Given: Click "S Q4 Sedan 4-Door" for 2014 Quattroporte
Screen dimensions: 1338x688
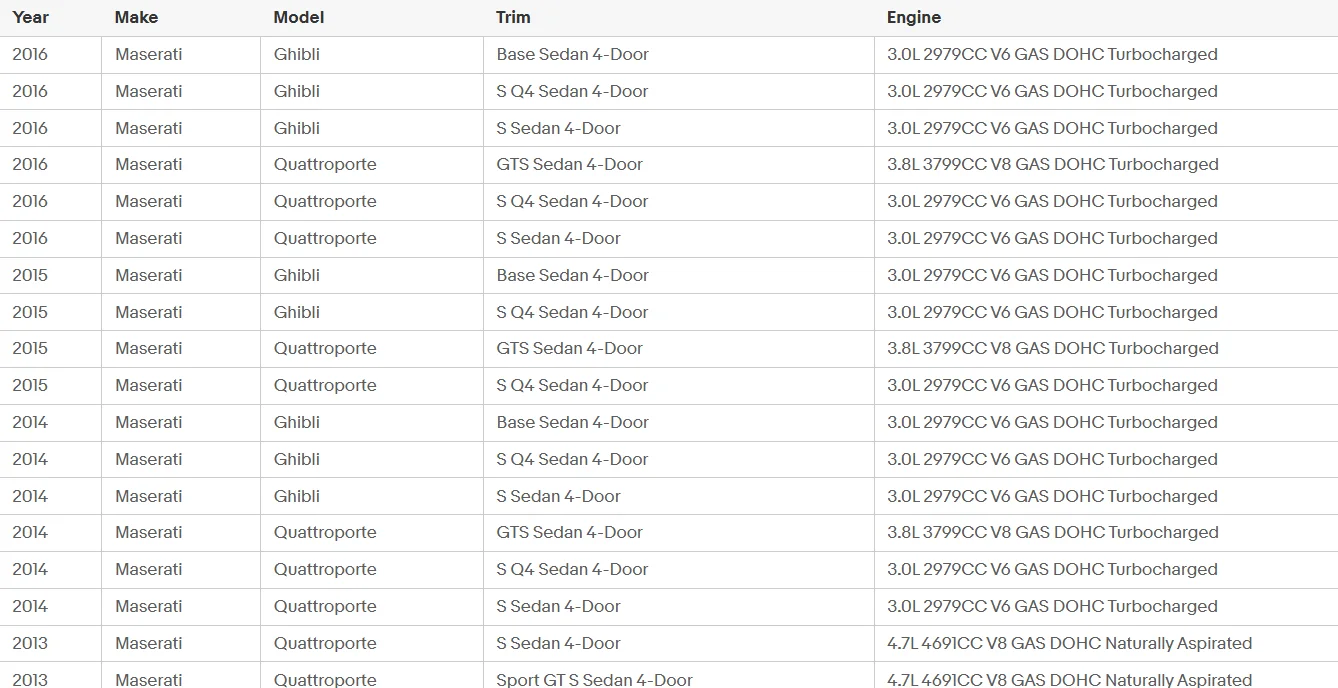Looking at the screenshot, I should click(x=573, y=569).
